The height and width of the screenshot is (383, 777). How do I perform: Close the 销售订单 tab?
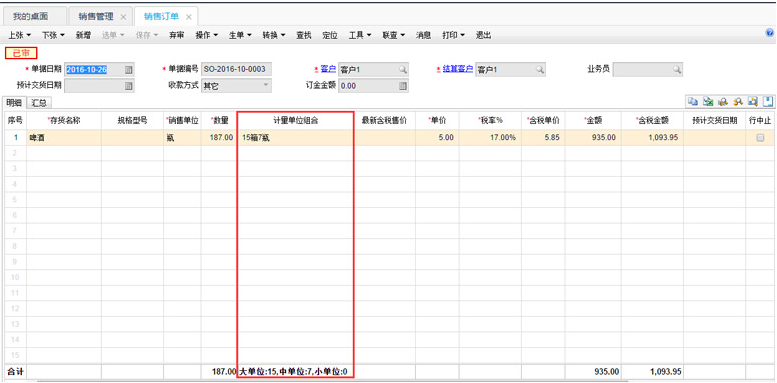189,17
